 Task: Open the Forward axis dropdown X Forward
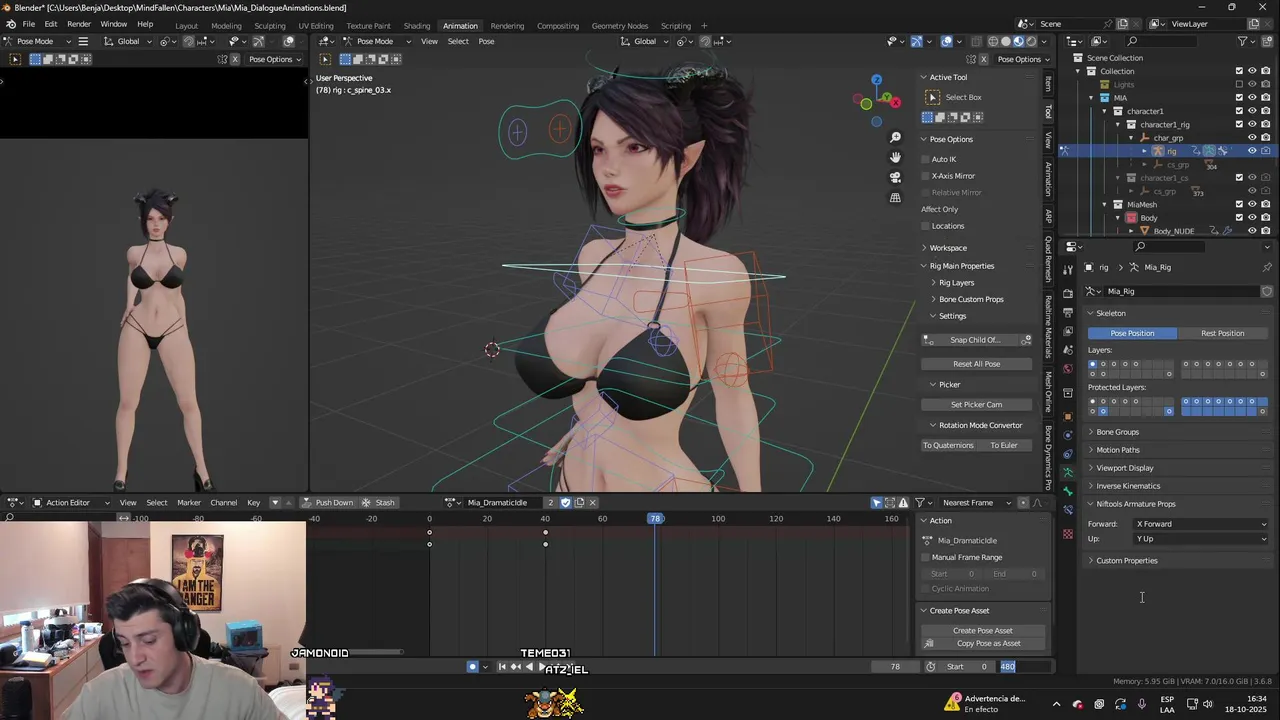[x=1200, y=524]
